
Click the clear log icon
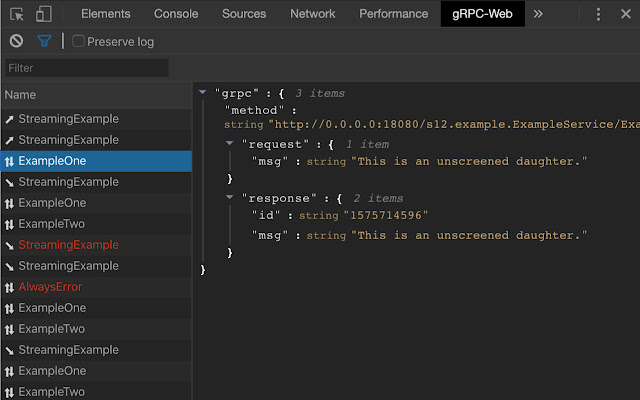(x=16, y=41)
